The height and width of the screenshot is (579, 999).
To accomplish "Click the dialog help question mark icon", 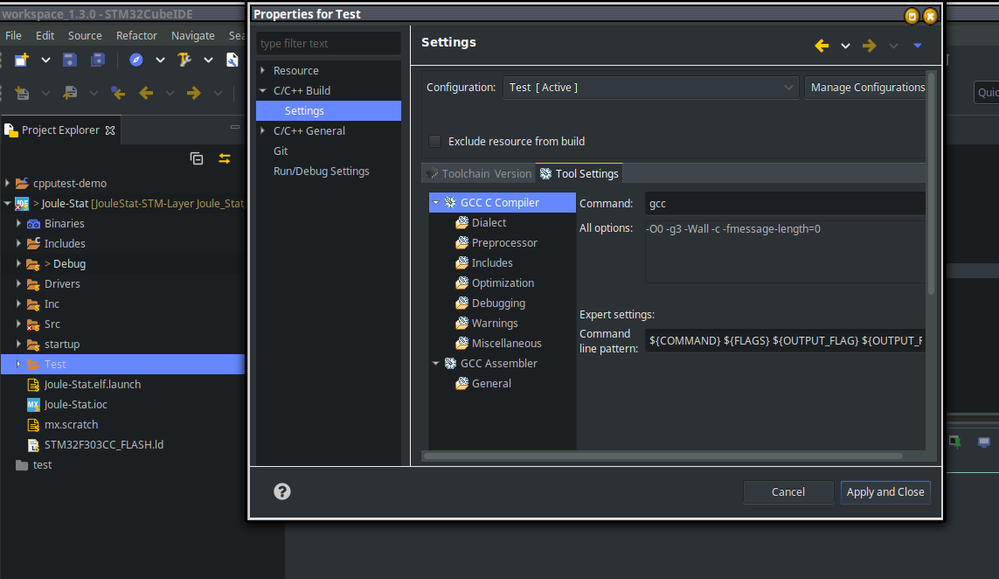I will [x=282, y=491].
